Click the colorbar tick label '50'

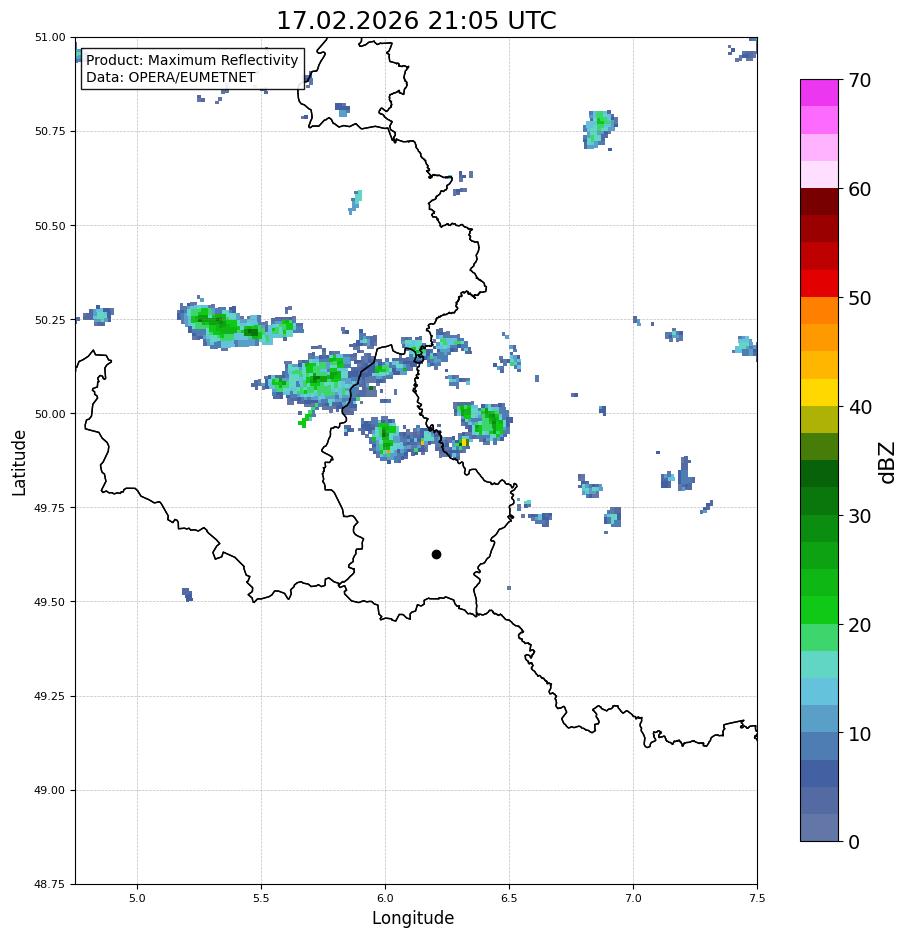pyautogui.click(x=860, y=298)
